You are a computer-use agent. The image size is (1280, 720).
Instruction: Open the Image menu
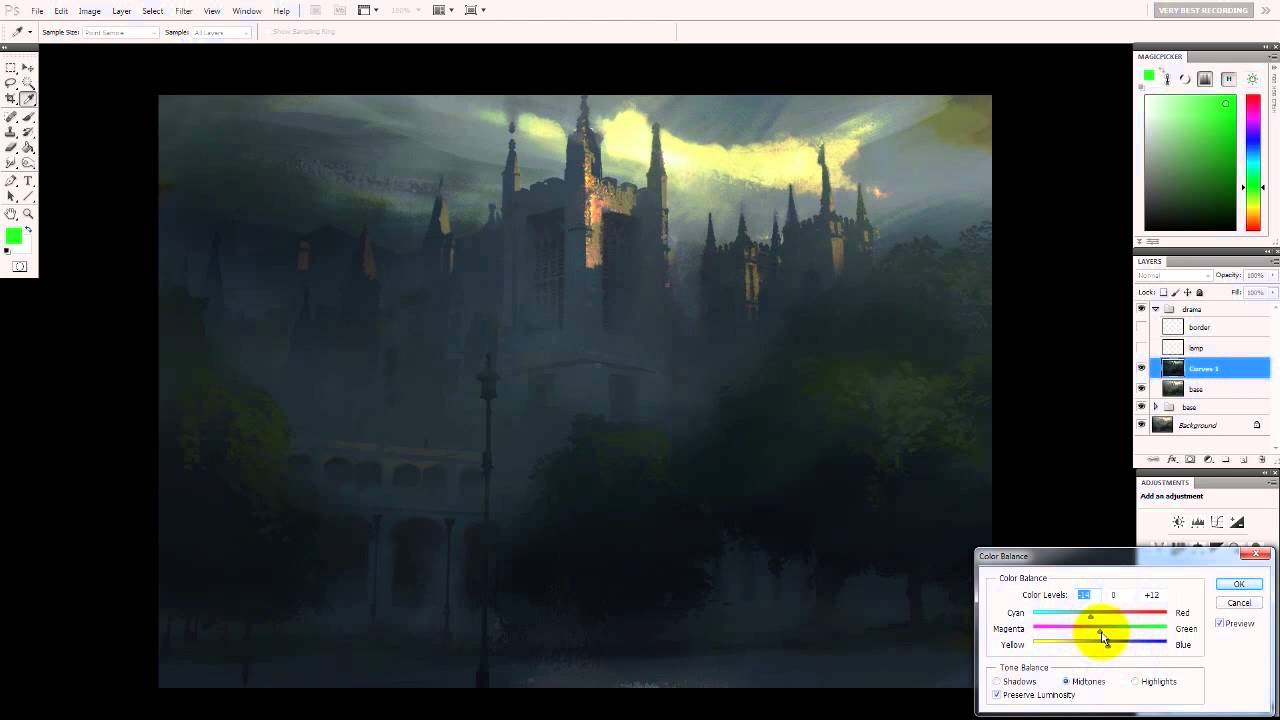pyautogui.click(x=90, y=11)
